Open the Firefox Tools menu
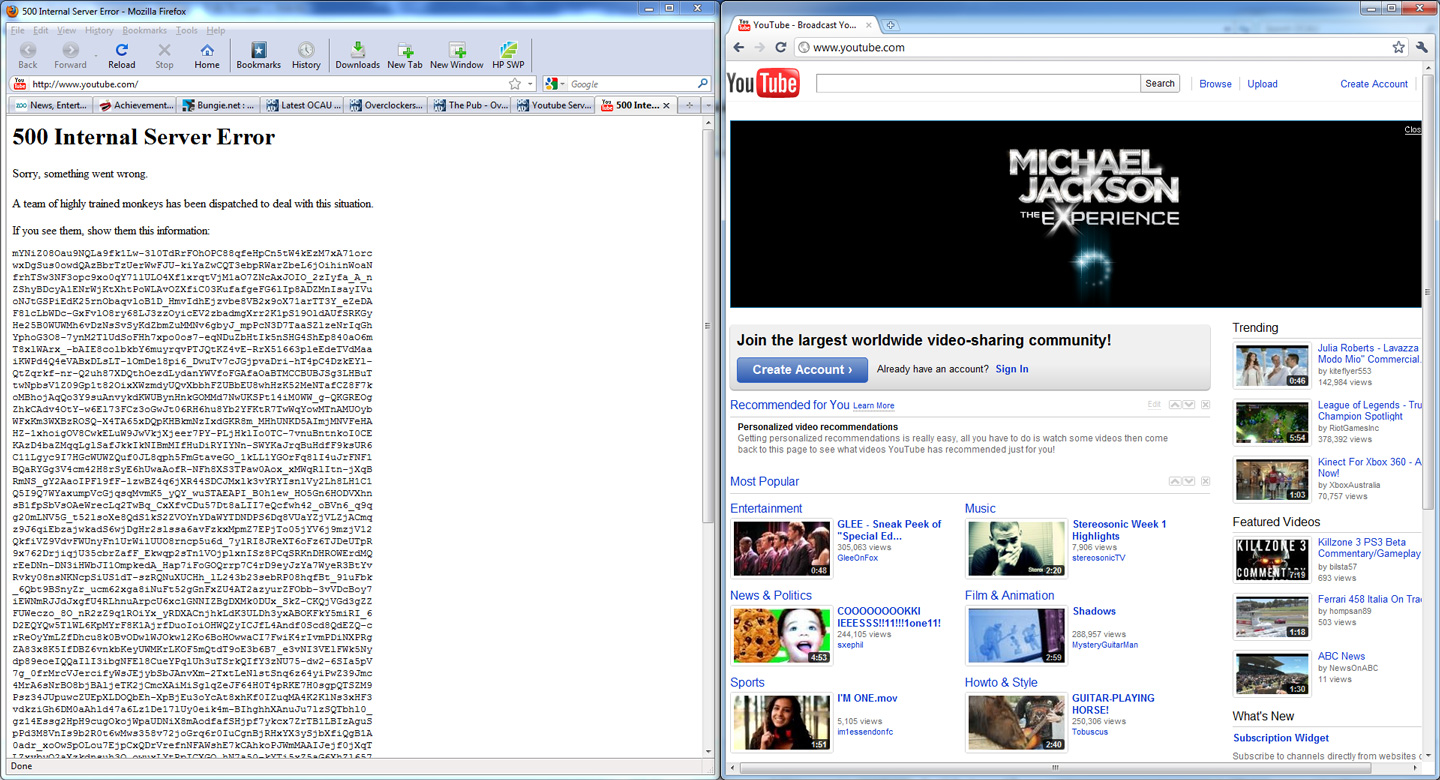This screenshot has height=780, width=1440. click(186, 30)
